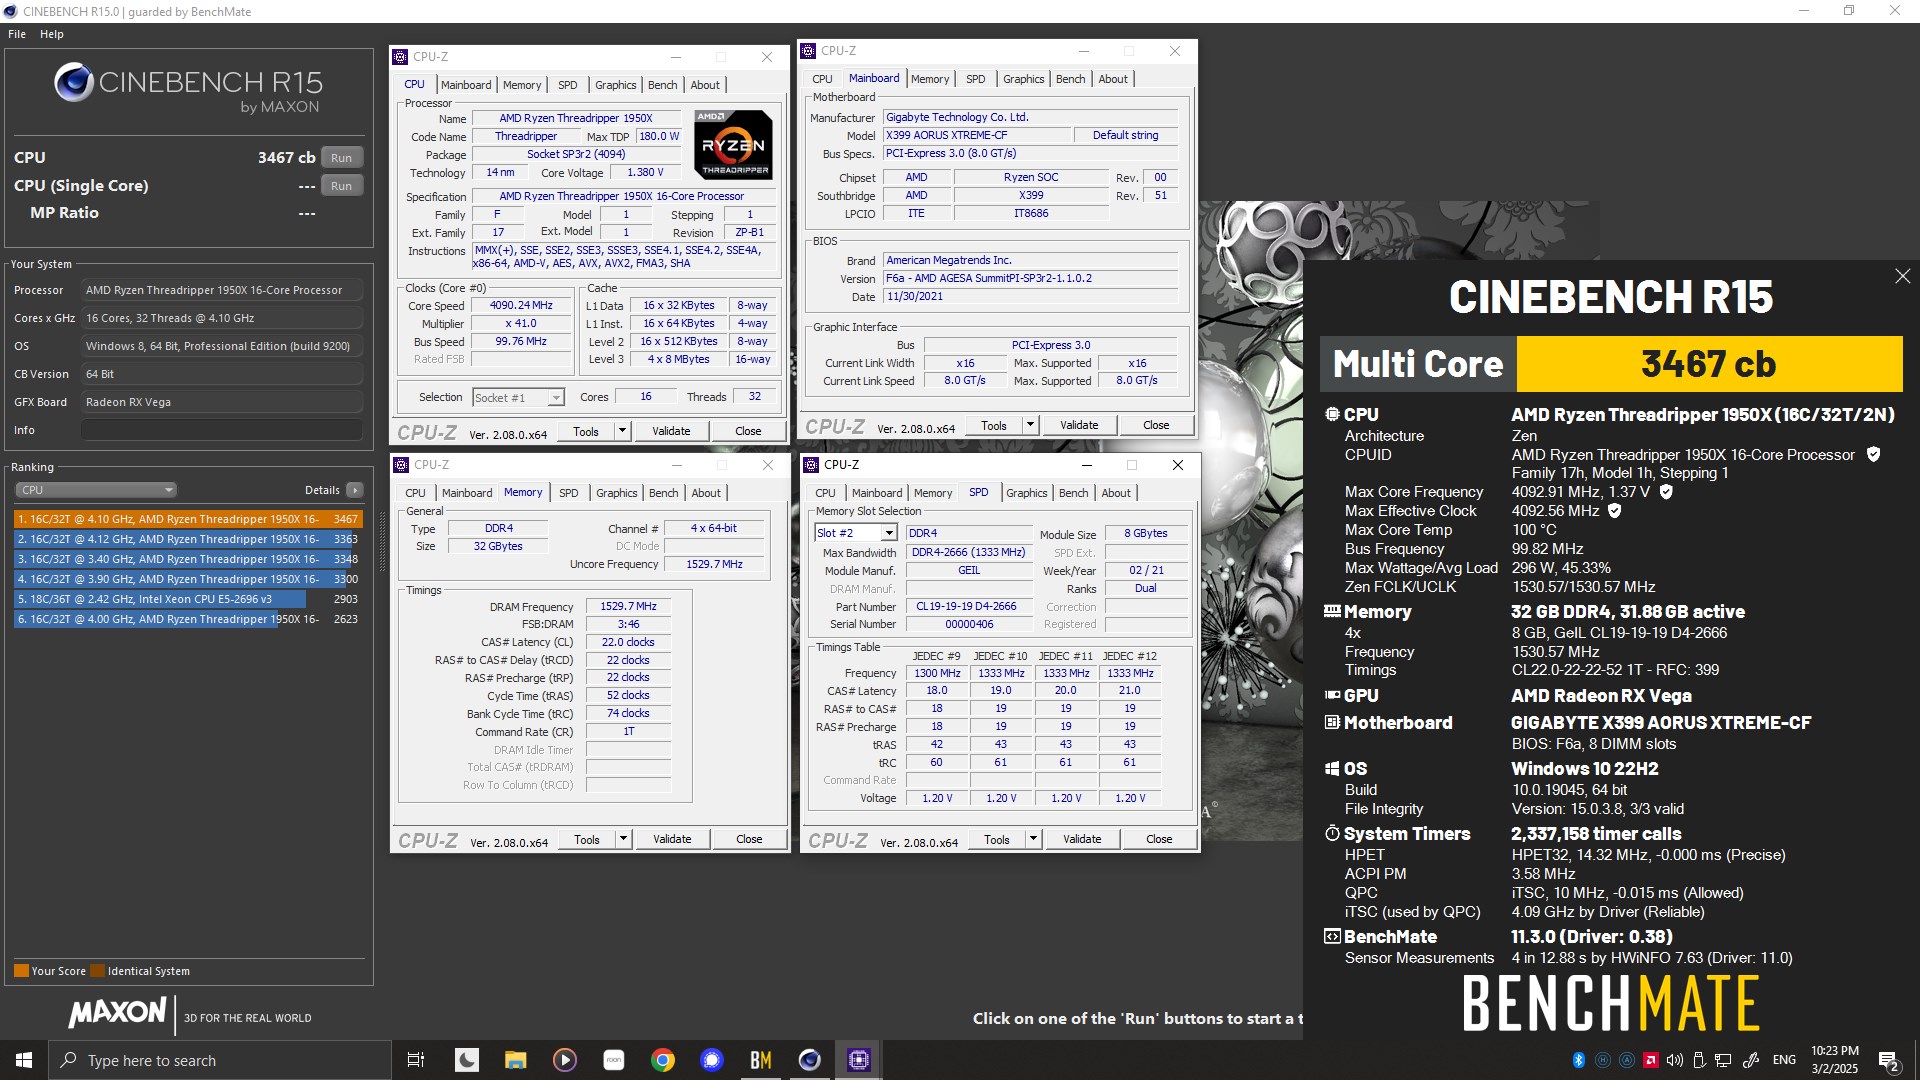Click the BIOS Version F6a AGESA field

(1030, 278)
